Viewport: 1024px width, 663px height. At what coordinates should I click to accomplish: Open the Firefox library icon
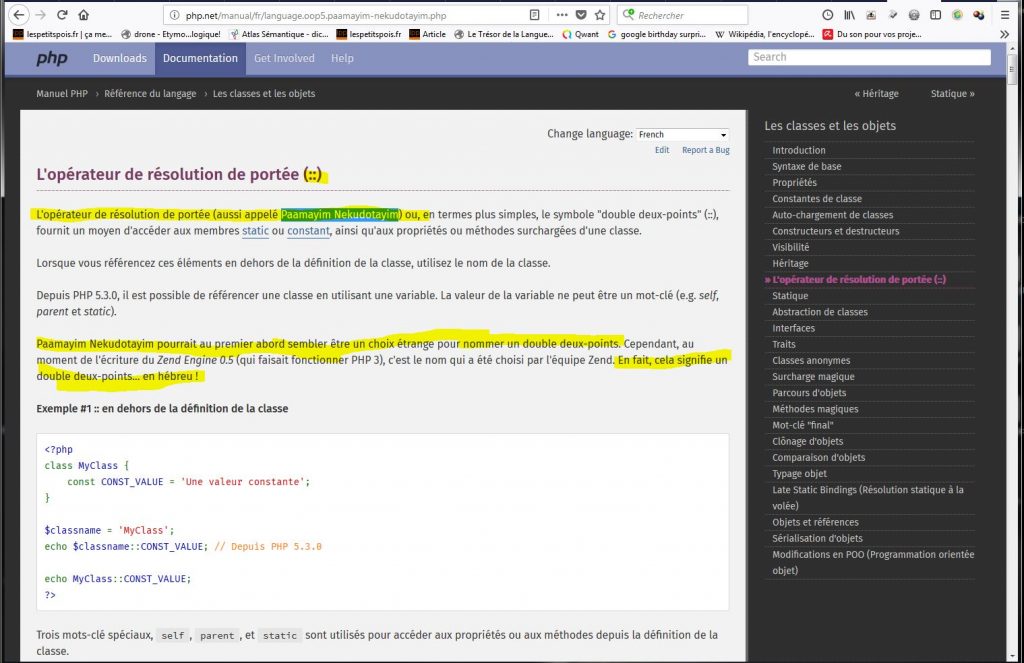pyautogui.click(x=849, y=15)
